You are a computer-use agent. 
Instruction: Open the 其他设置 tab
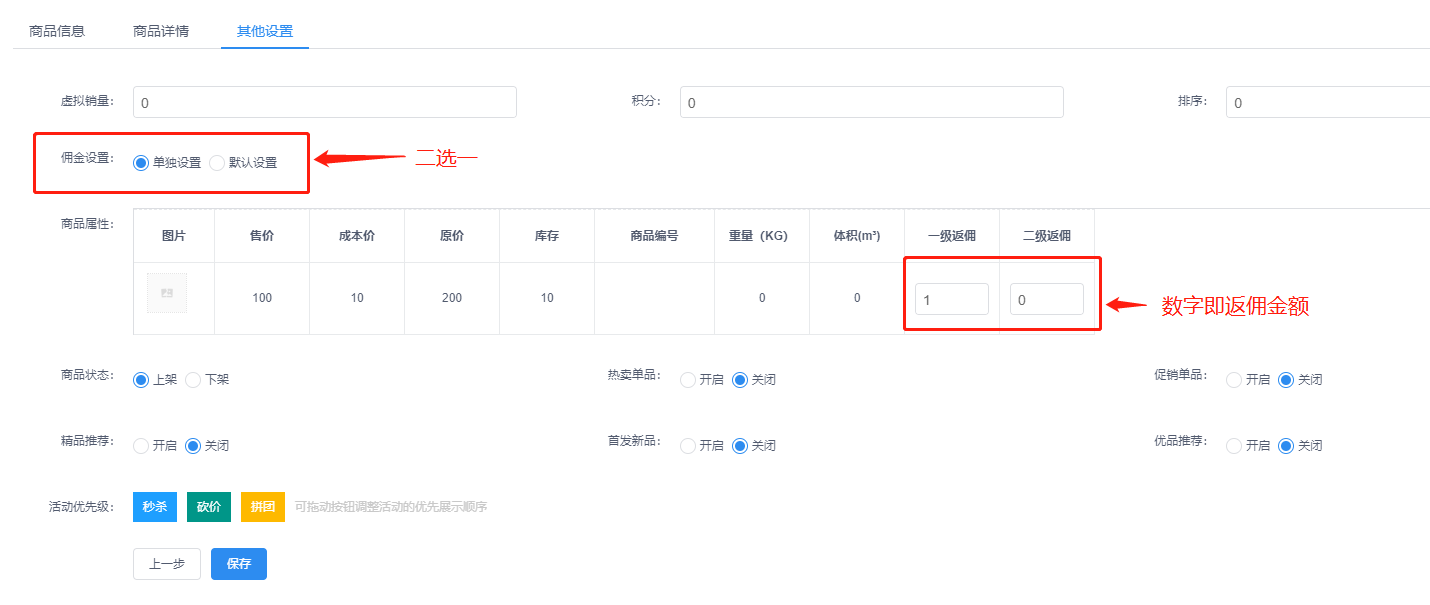[x=265, y=31]
